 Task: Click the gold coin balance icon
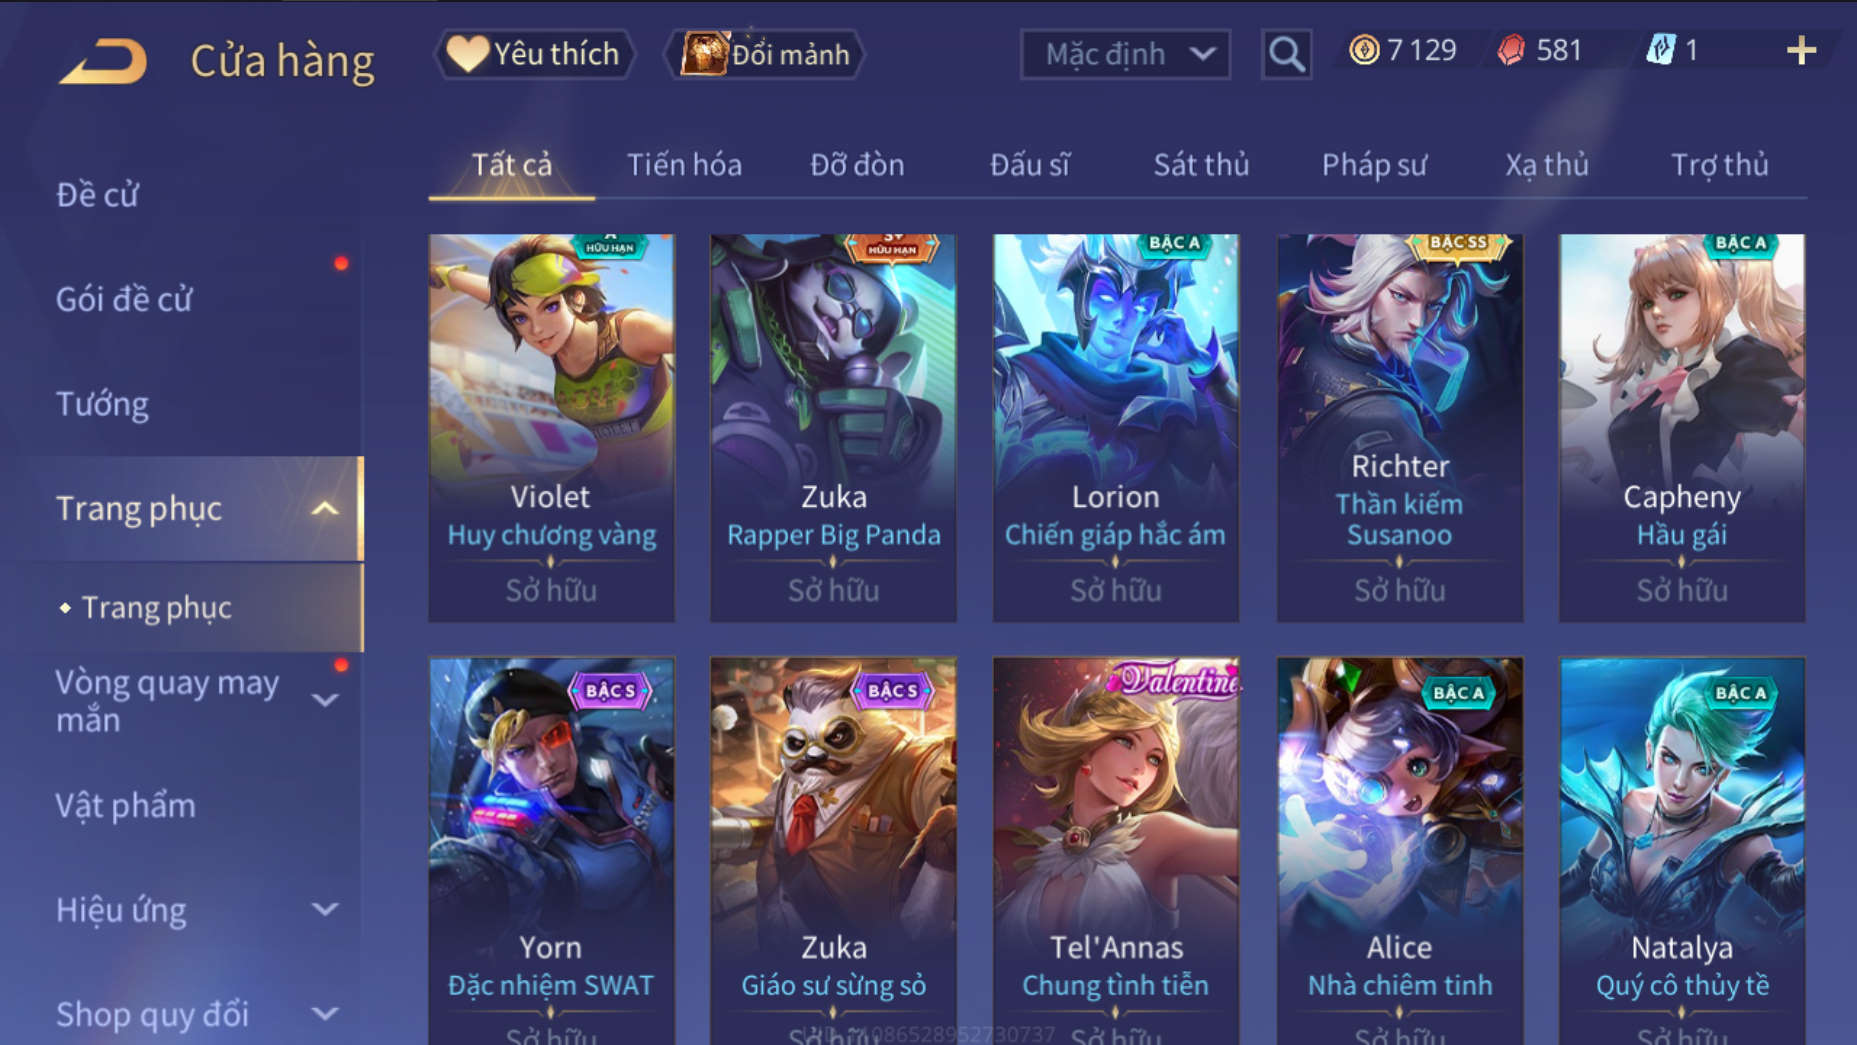tap(1363, 50)
